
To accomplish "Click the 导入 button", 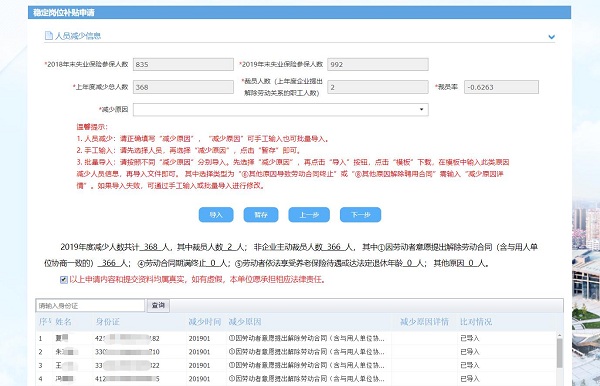I will (x=216, y=215).
